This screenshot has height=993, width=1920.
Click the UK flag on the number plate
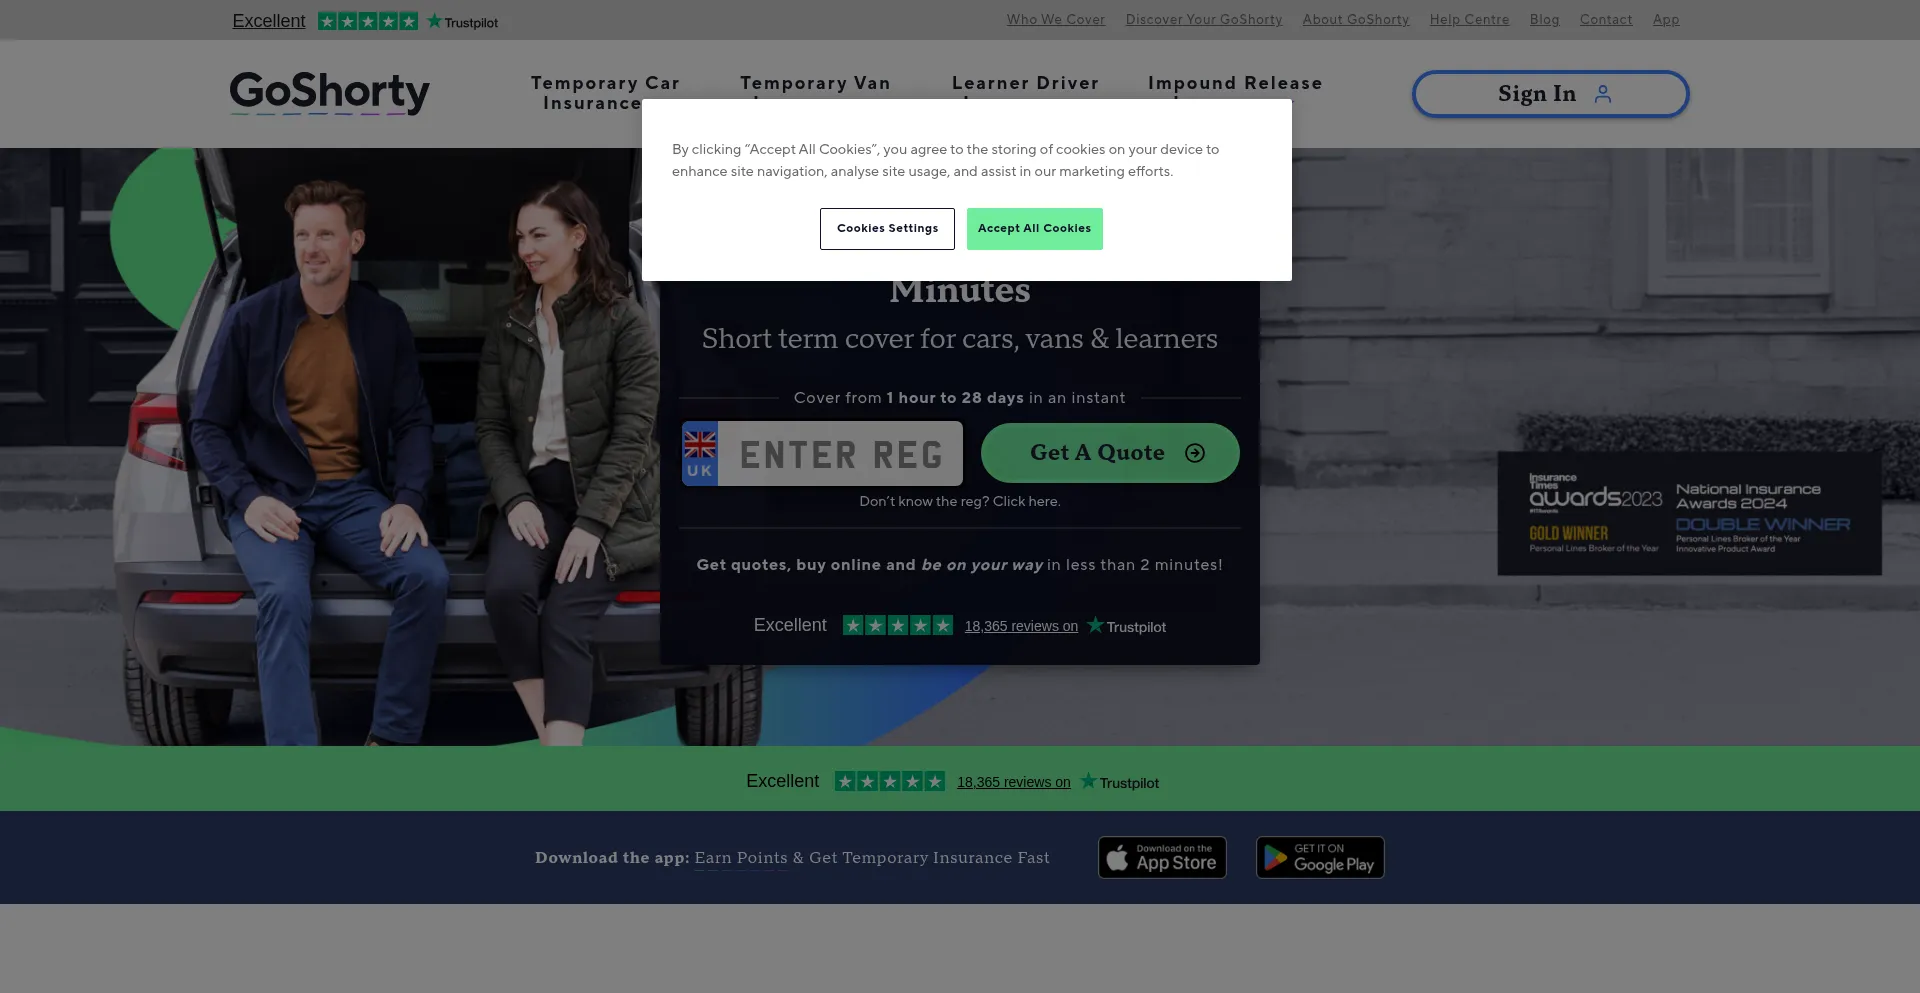700,453
